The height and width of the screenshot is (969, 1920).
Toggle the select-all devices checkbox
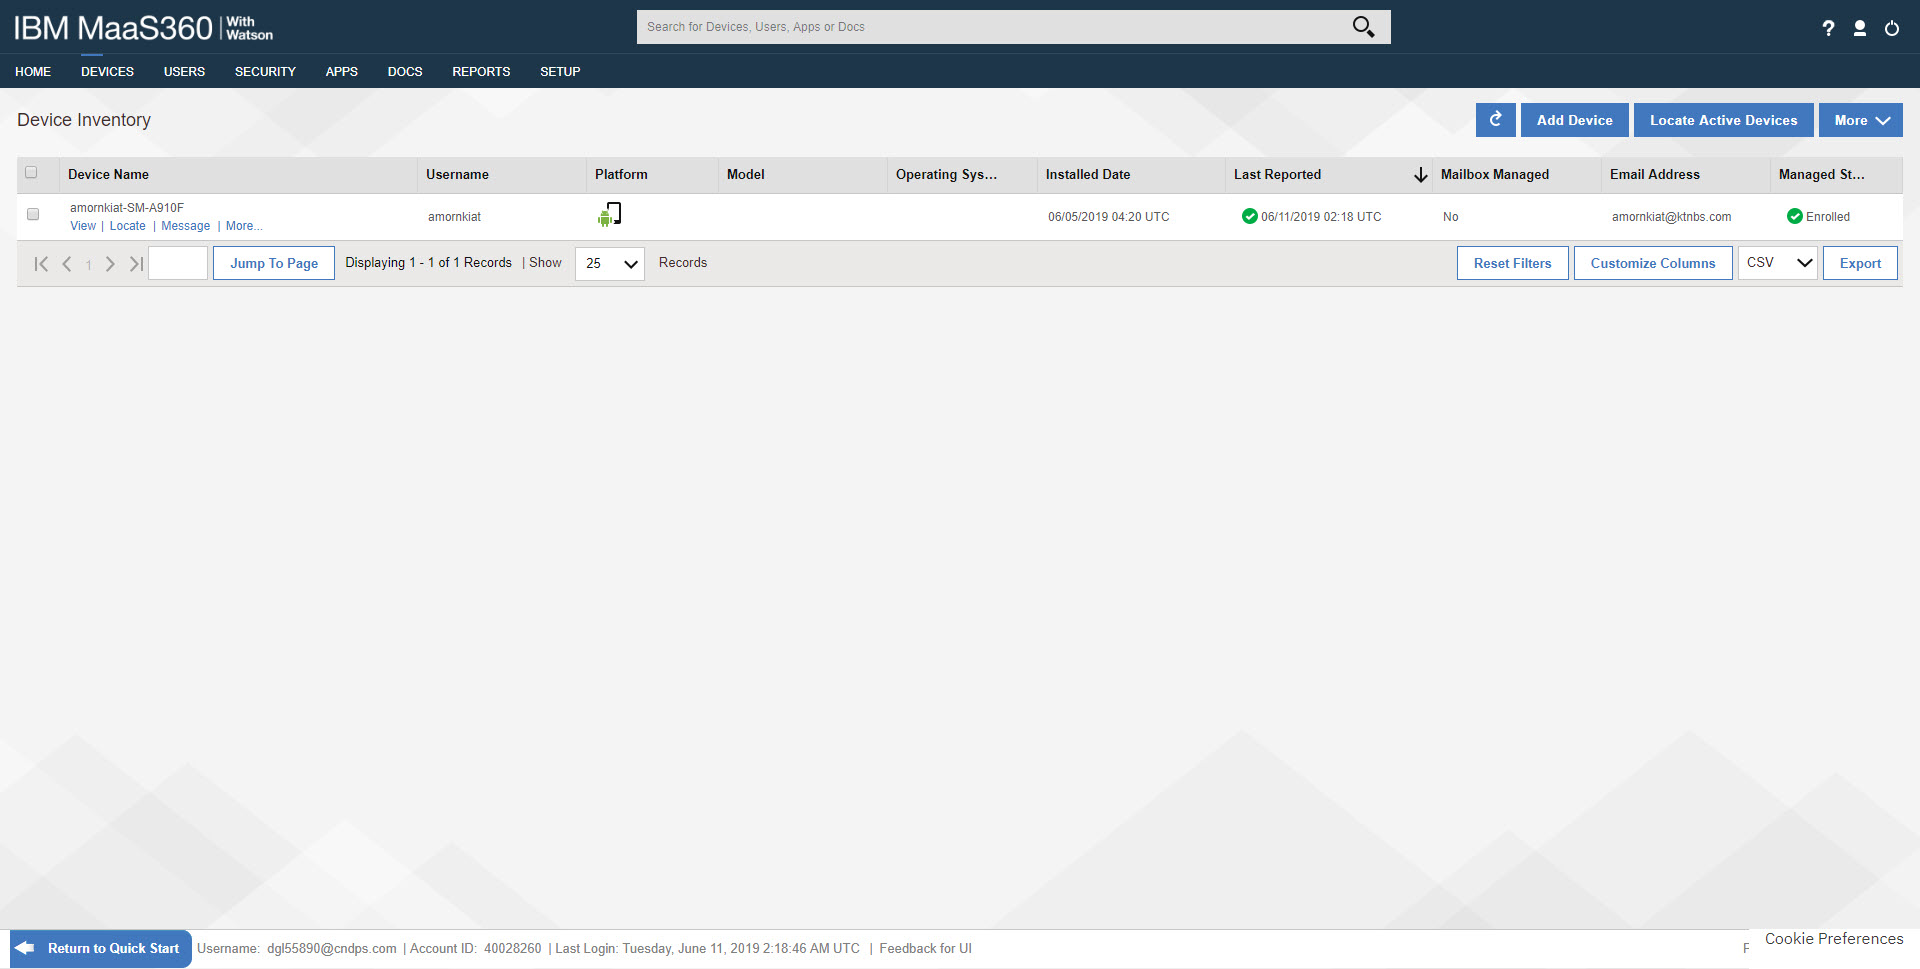tap(31, 173)
